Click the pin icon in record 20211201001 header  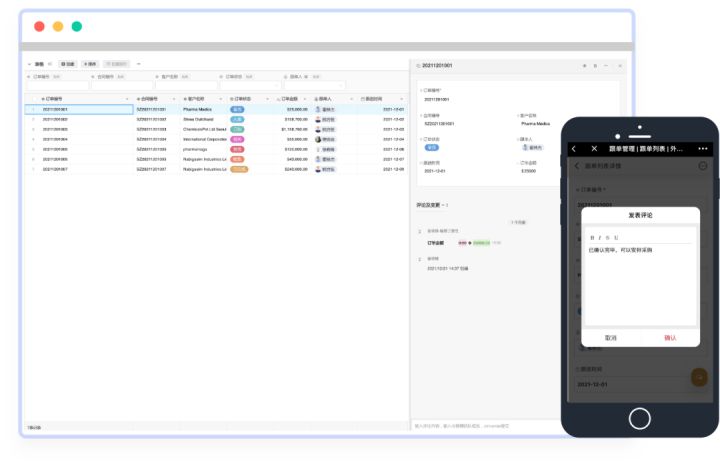[585, 66]
